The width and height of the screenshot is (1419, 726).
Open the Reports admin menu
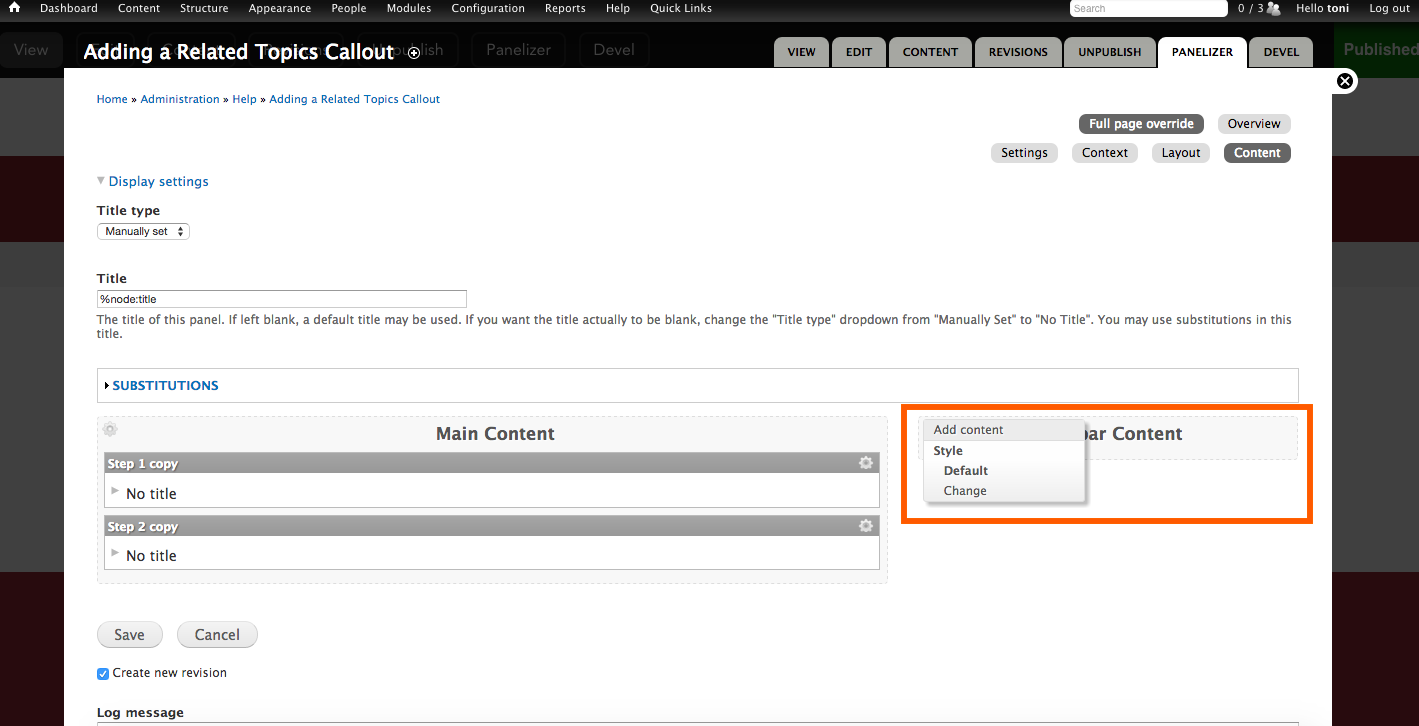point(565,8)
